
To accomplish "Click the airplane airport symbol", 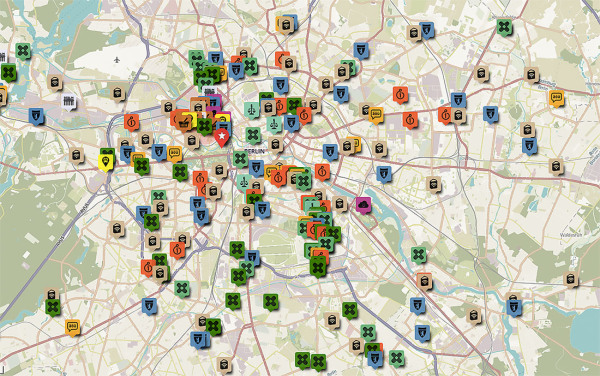I will coord(117,60).
